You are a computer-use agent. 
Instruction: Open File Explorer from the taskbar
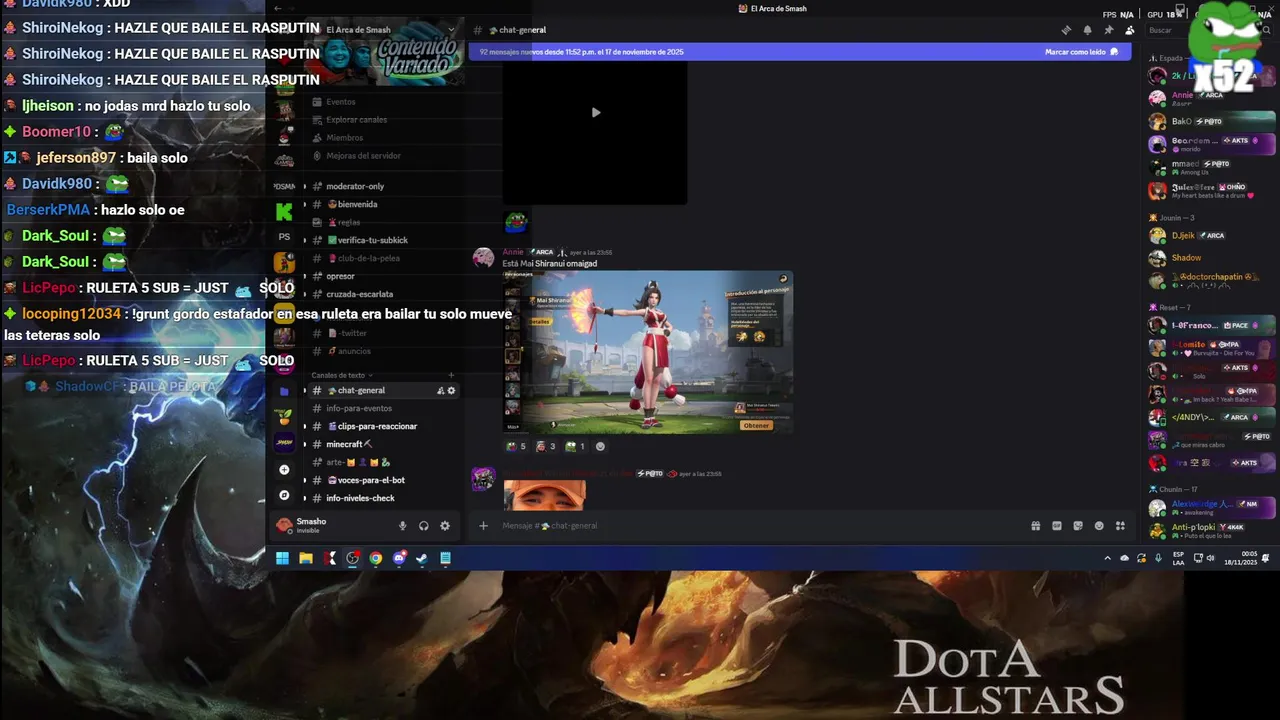point(306,558)
